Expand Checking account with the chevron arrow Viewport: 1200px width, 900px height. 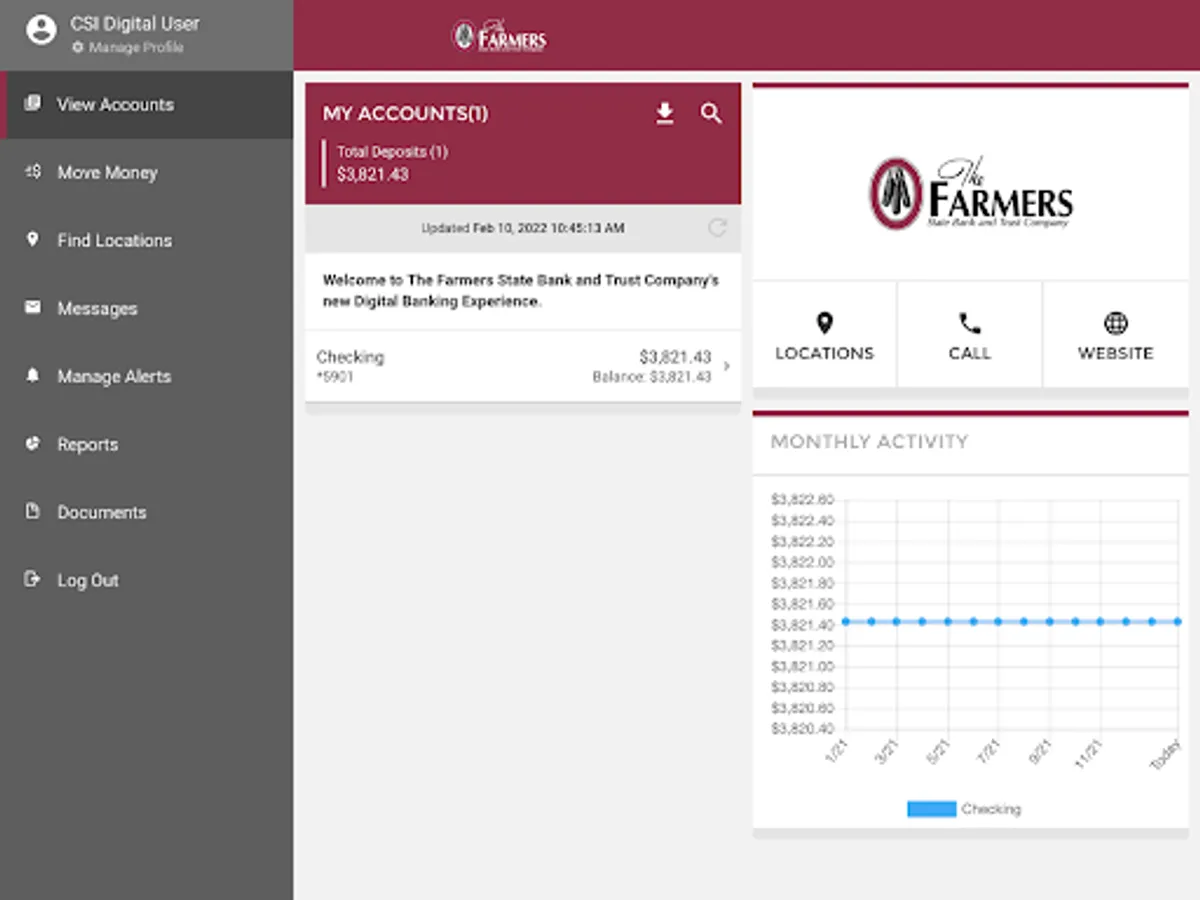coord(727,366)
